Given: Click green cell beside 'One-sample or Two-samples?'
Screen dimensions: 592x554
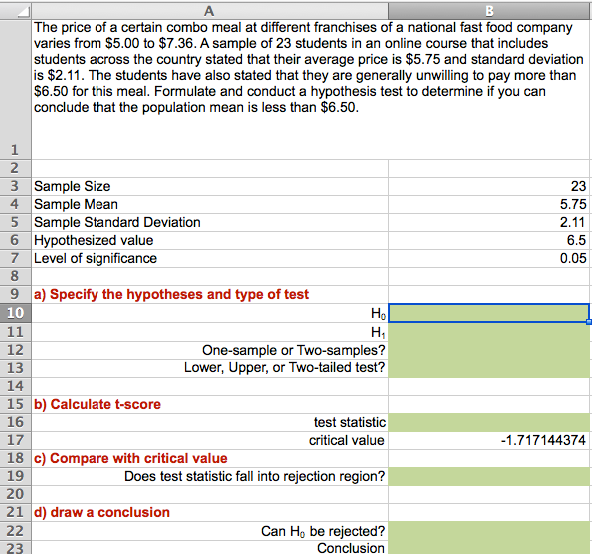Looking at the screenshot, I should coord(490,350).
